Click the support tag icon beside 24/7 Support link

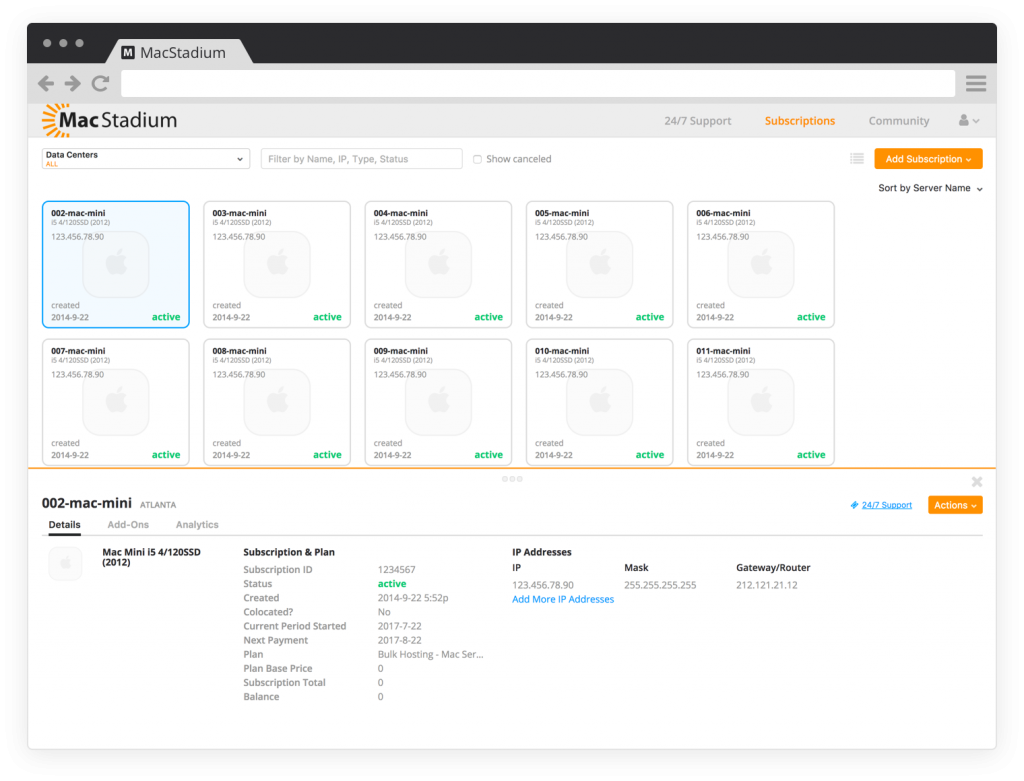[854, 505]
